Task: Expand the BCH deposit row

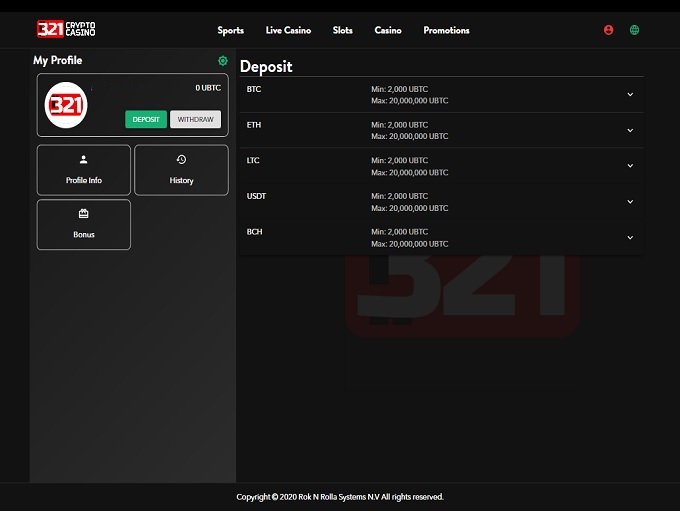Action: pyautogui.click(x=630, y=238)
